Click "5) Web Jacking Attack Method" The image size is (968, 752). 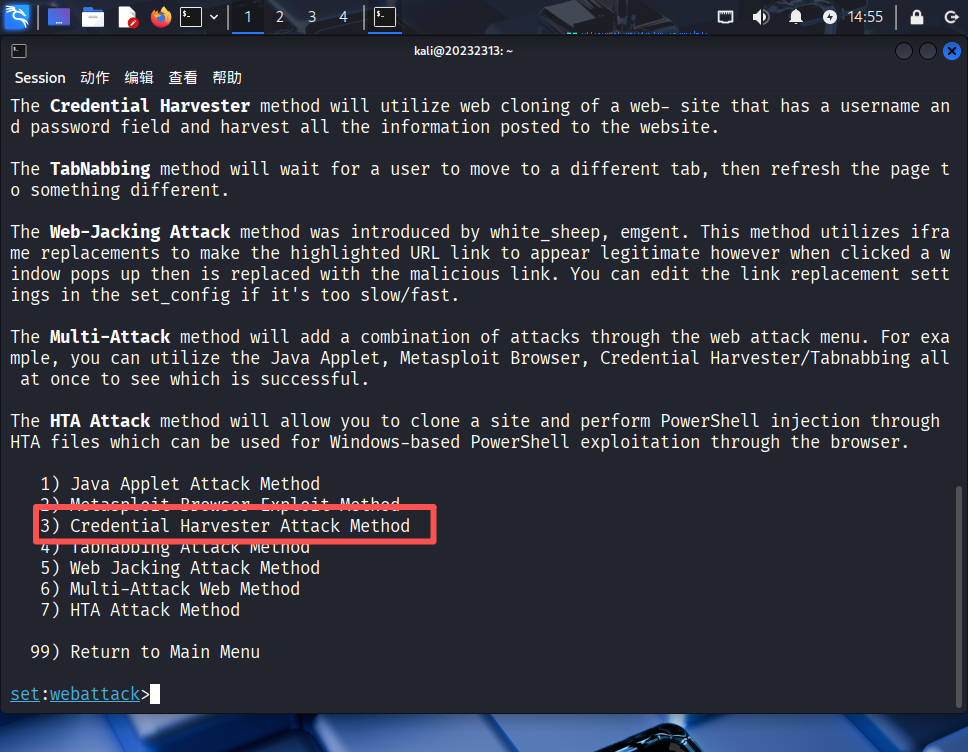tap(180, 567)
